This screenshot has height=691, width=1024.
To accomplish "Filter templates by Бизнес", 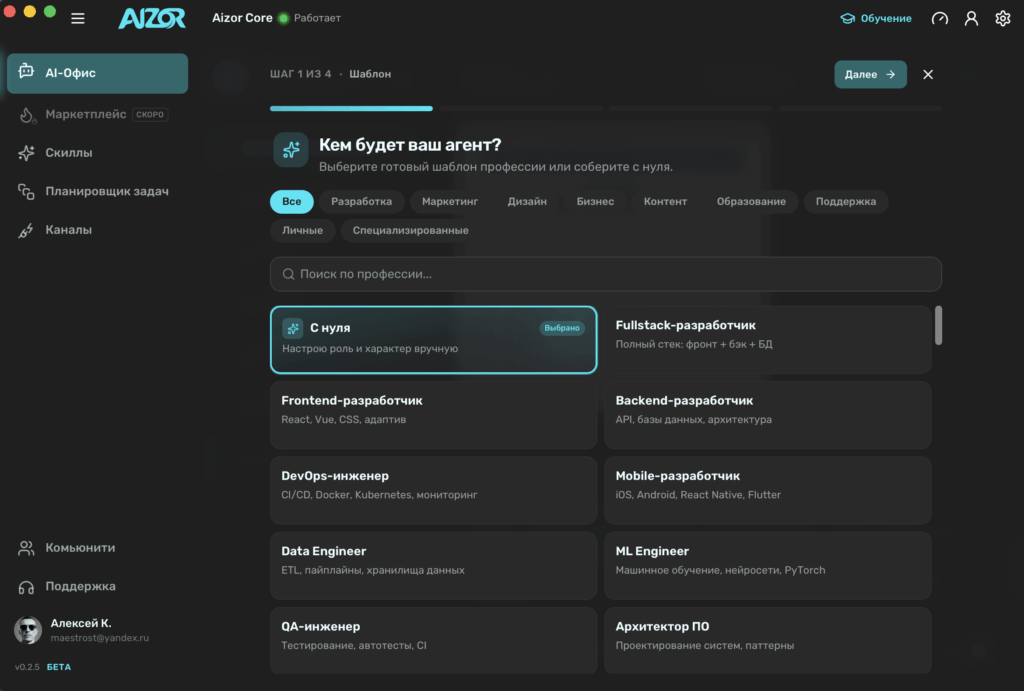I will coord(595,201).
